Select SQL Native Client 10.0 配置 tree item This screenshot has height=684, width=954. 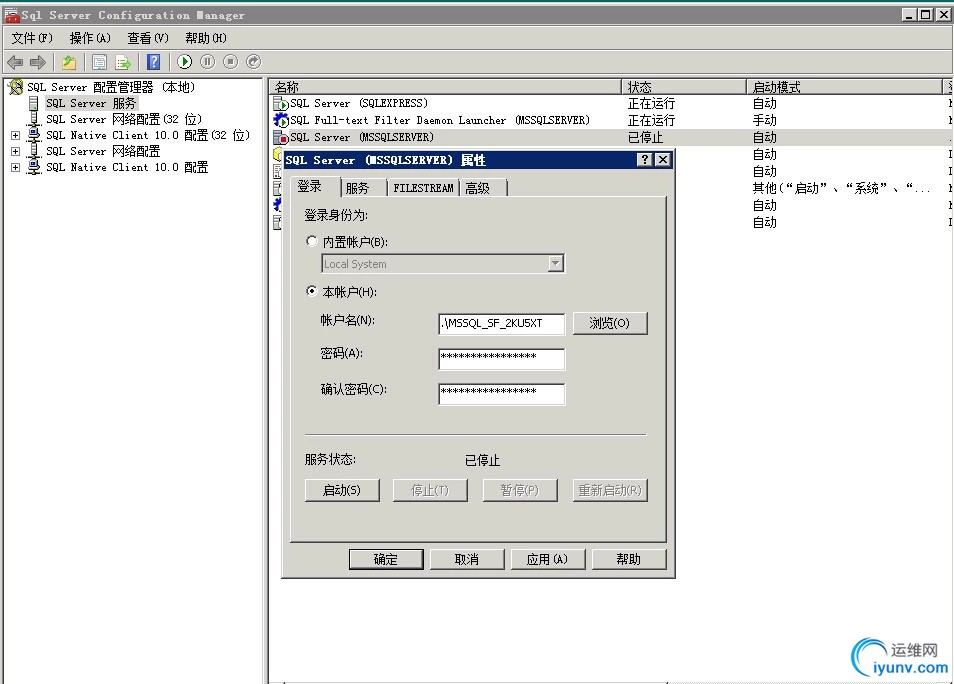[x=127, y=167]
